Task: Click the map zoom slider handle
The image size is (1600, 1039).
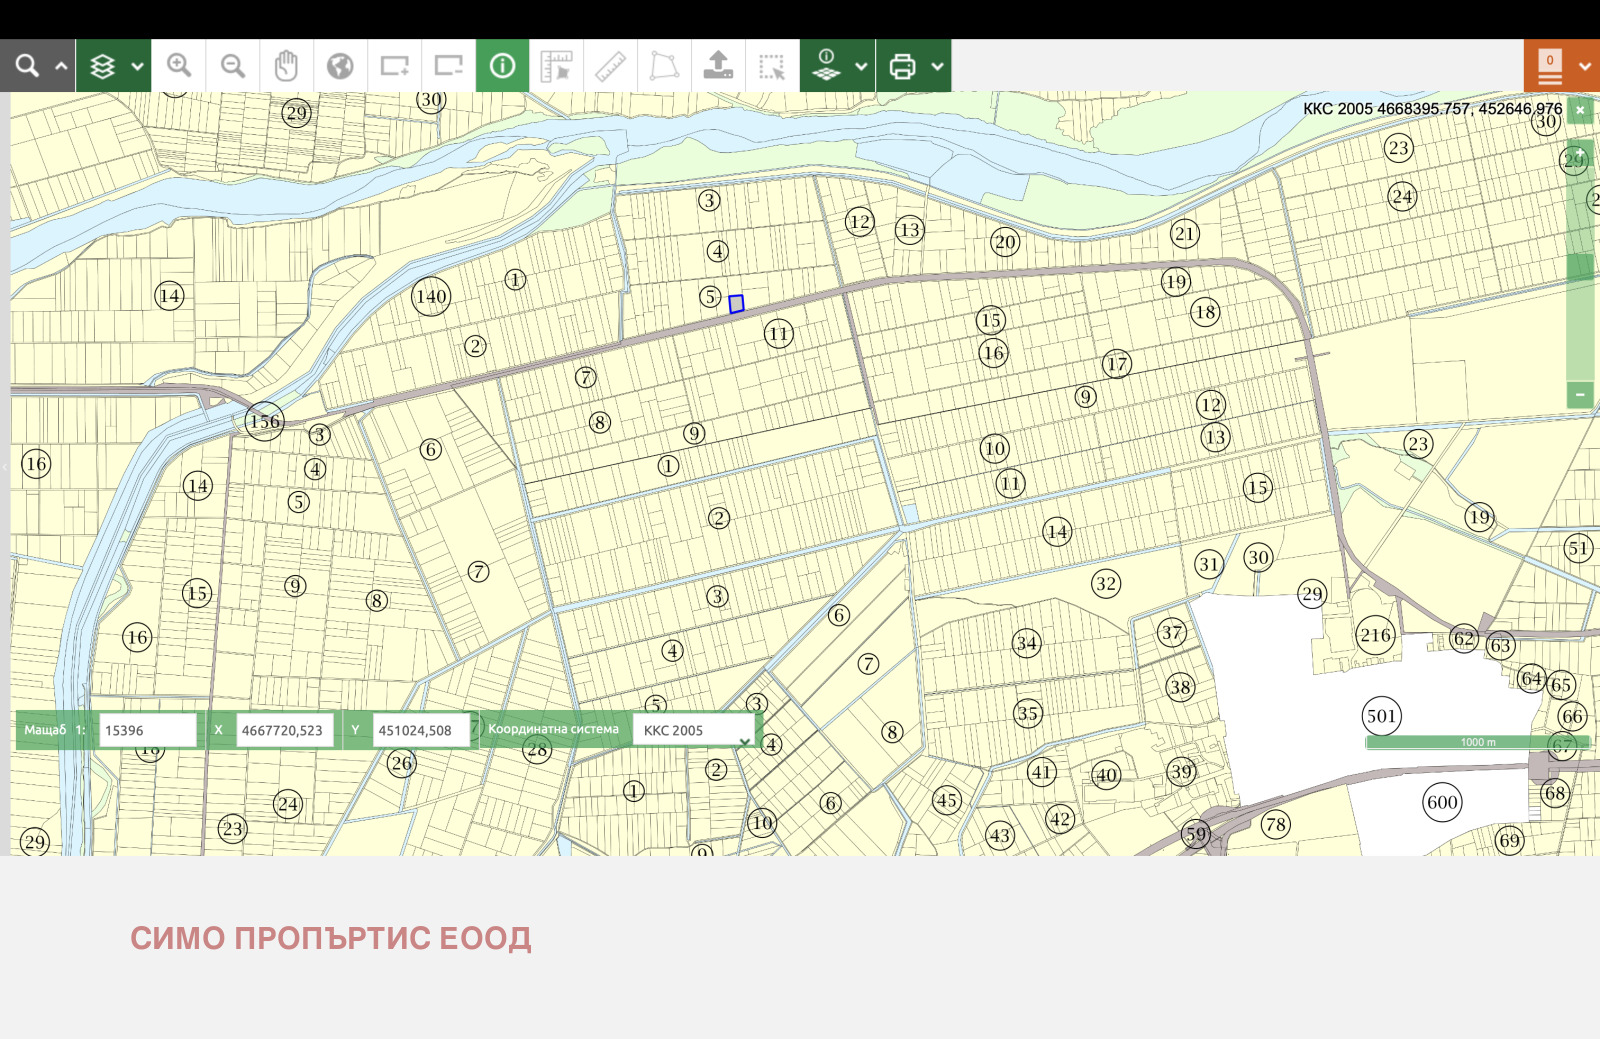Action: [x=1580, y=267]
